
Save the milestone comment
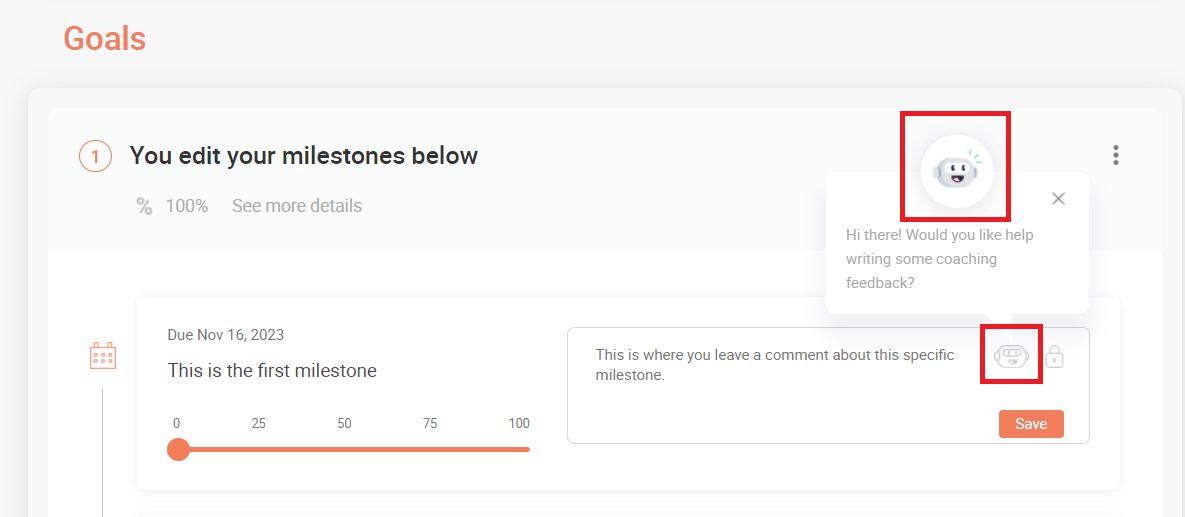click(1030, 424)
